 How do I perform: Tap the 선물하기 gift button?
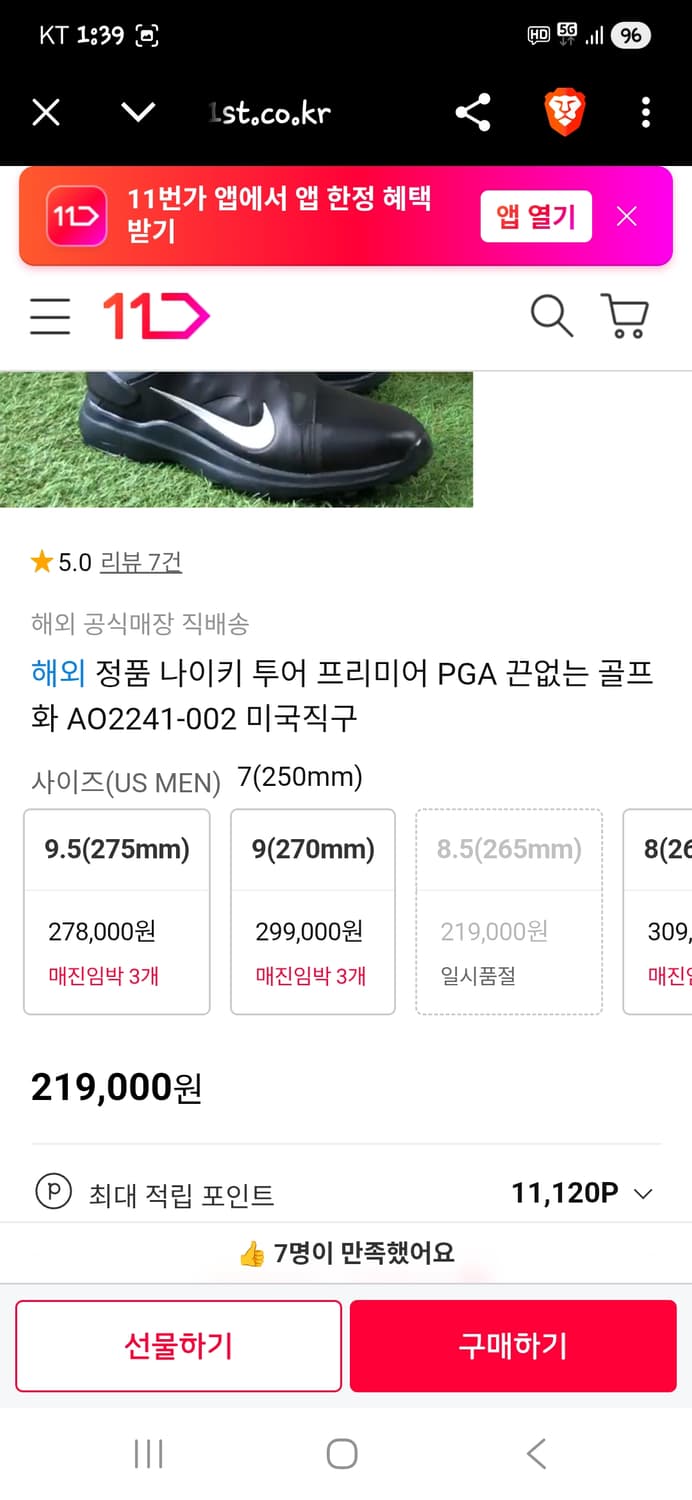pos(178,1346)
